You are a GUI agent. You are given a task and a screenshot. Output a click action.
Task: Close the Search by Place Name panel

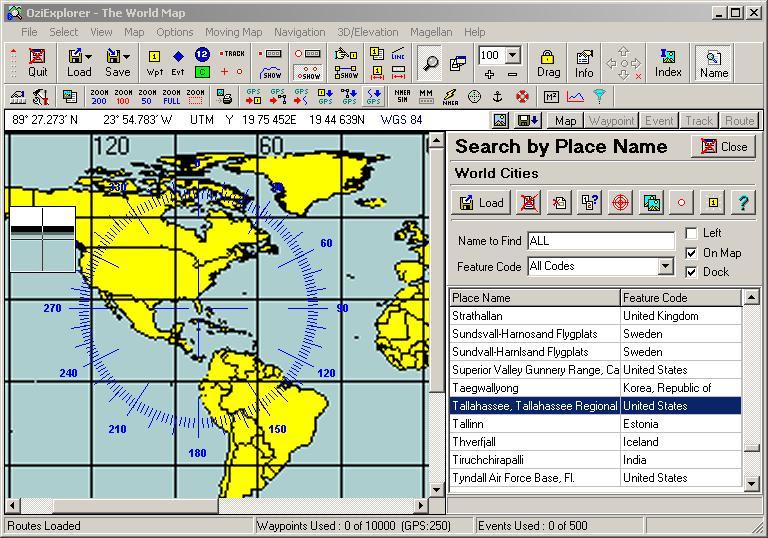723,146
